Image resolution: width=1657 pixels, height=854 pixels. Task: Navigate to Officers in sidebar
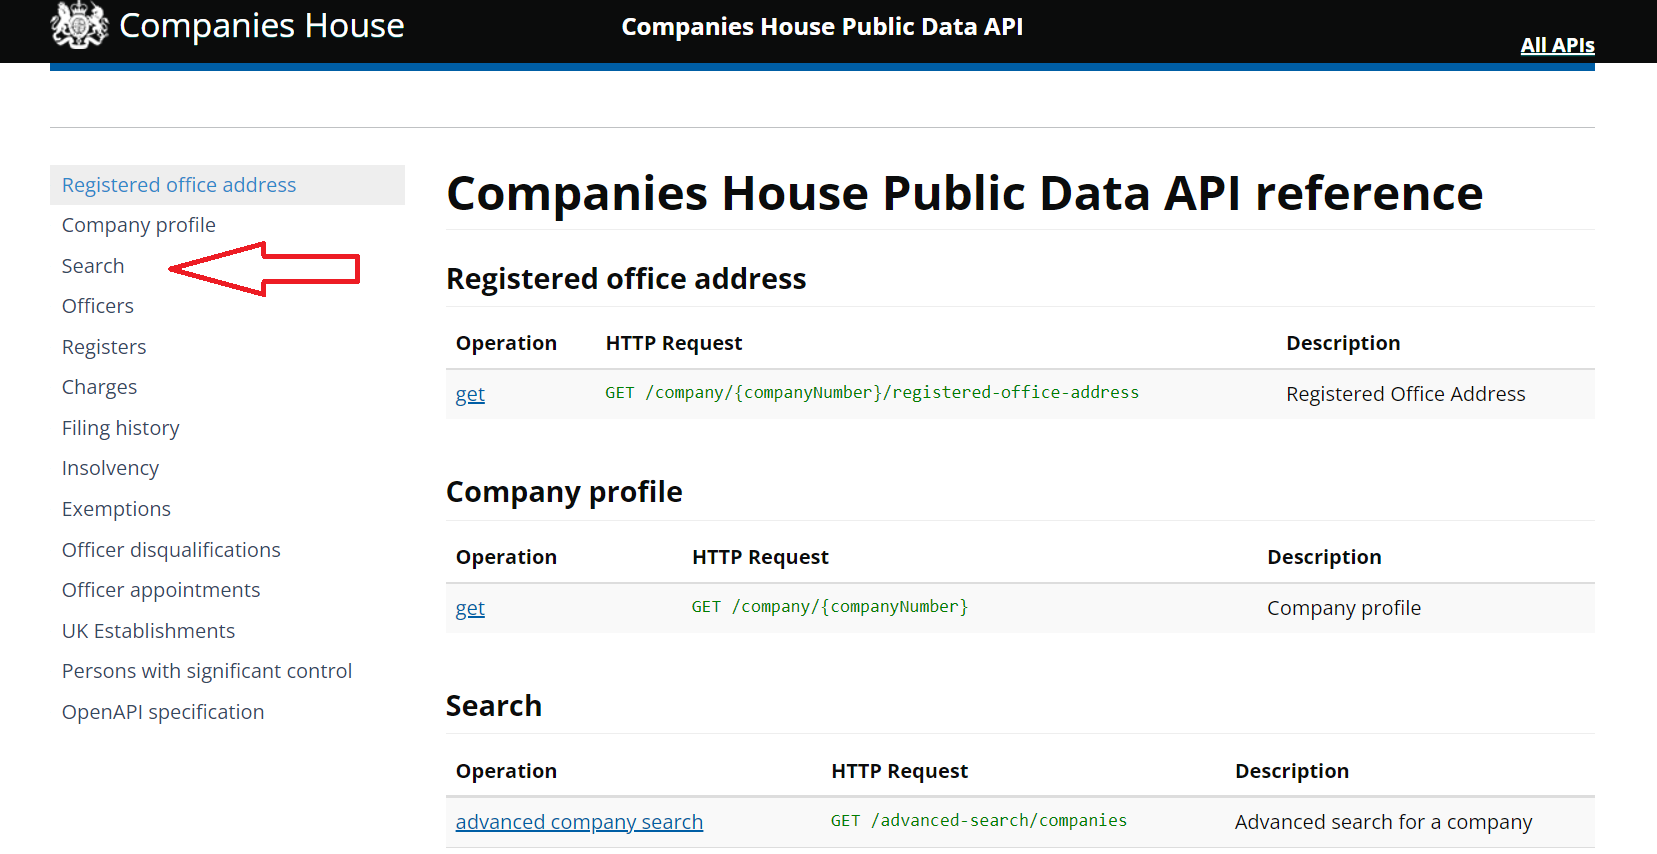coord(98,306)
